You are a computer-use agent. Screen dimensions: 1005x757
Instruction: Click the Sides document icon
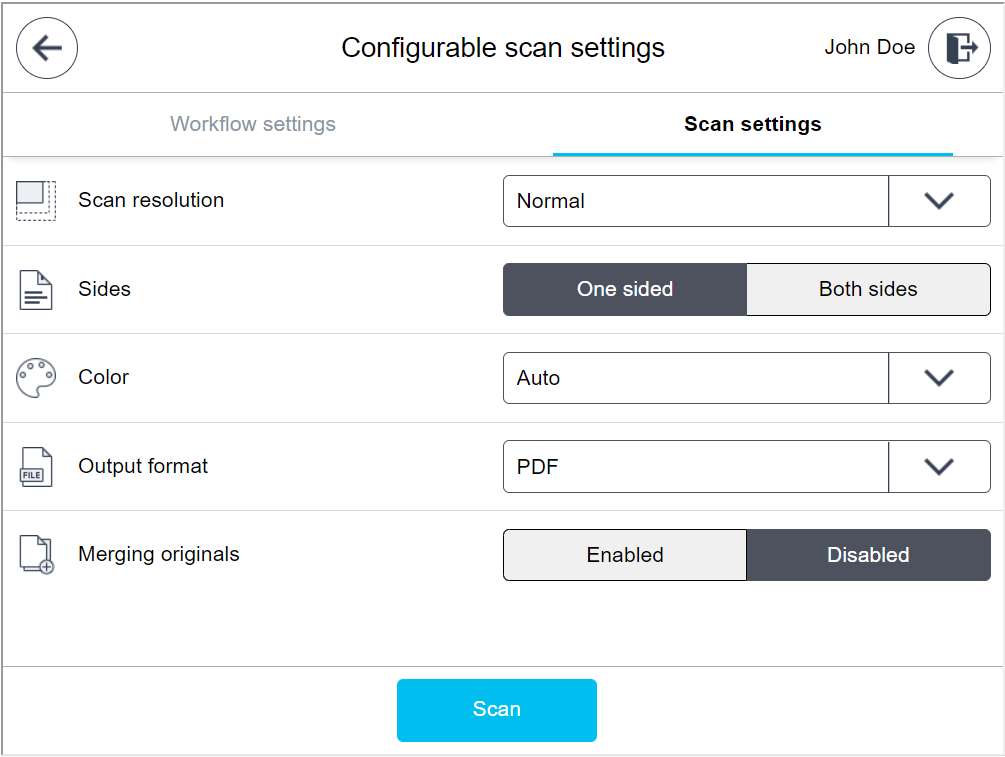tap(36, 289)
